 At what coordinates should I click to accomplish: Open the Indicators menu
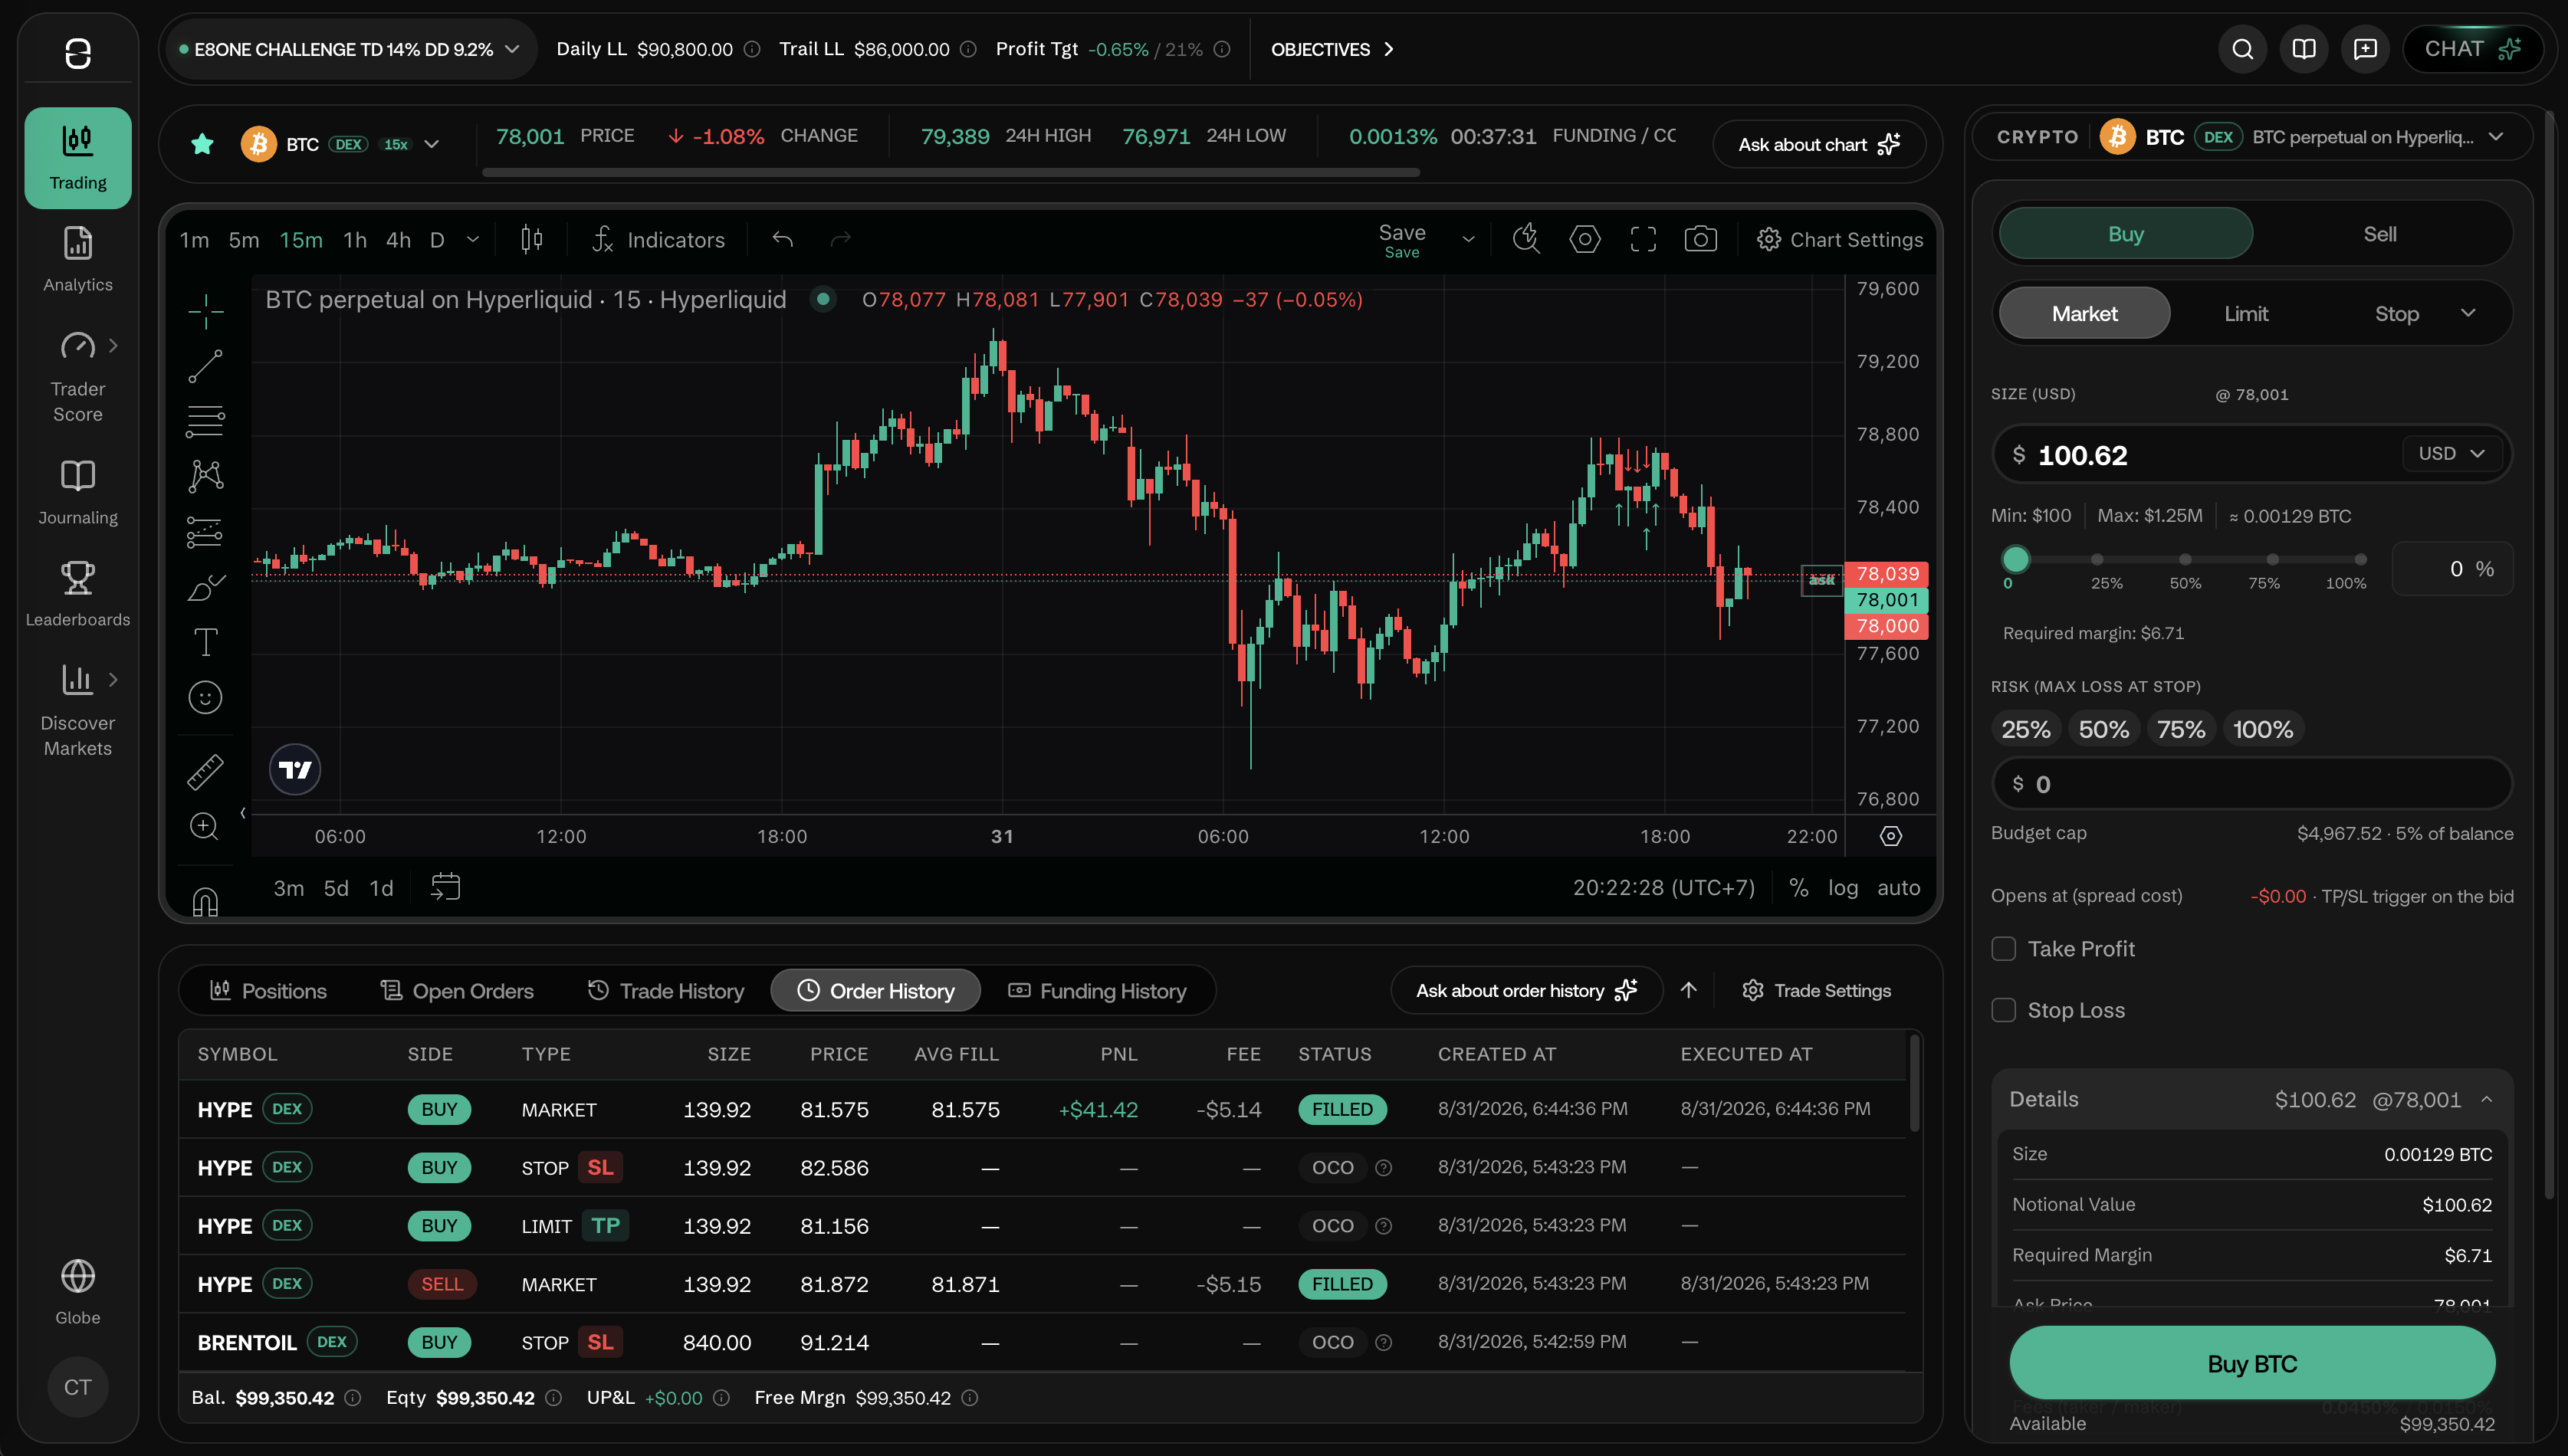(x=658, y=239)
